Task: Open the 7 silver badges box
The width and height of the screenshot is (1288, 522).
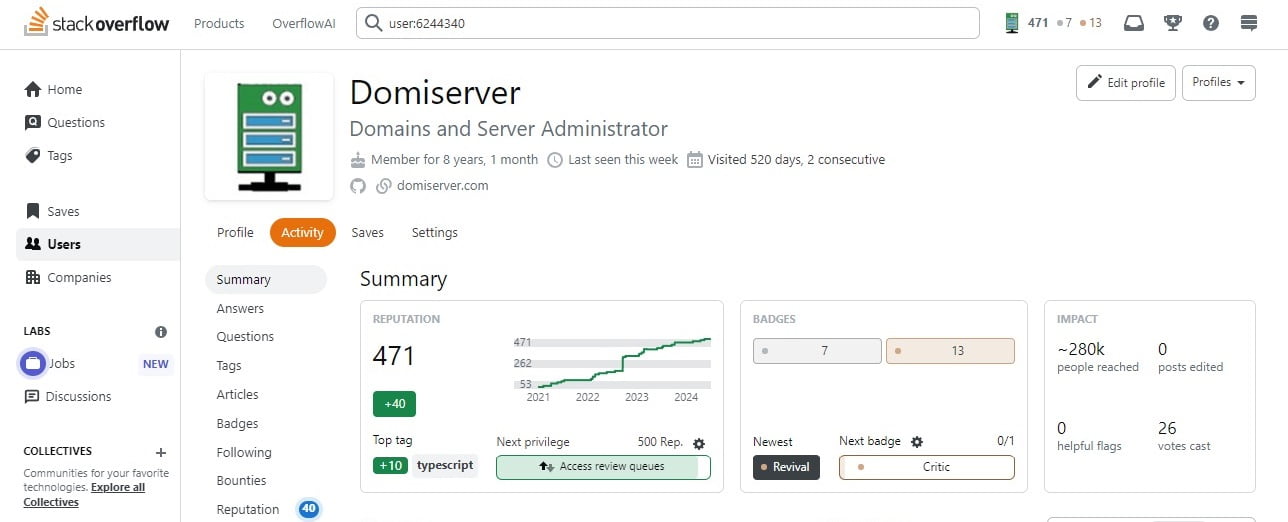Action: 817,351
